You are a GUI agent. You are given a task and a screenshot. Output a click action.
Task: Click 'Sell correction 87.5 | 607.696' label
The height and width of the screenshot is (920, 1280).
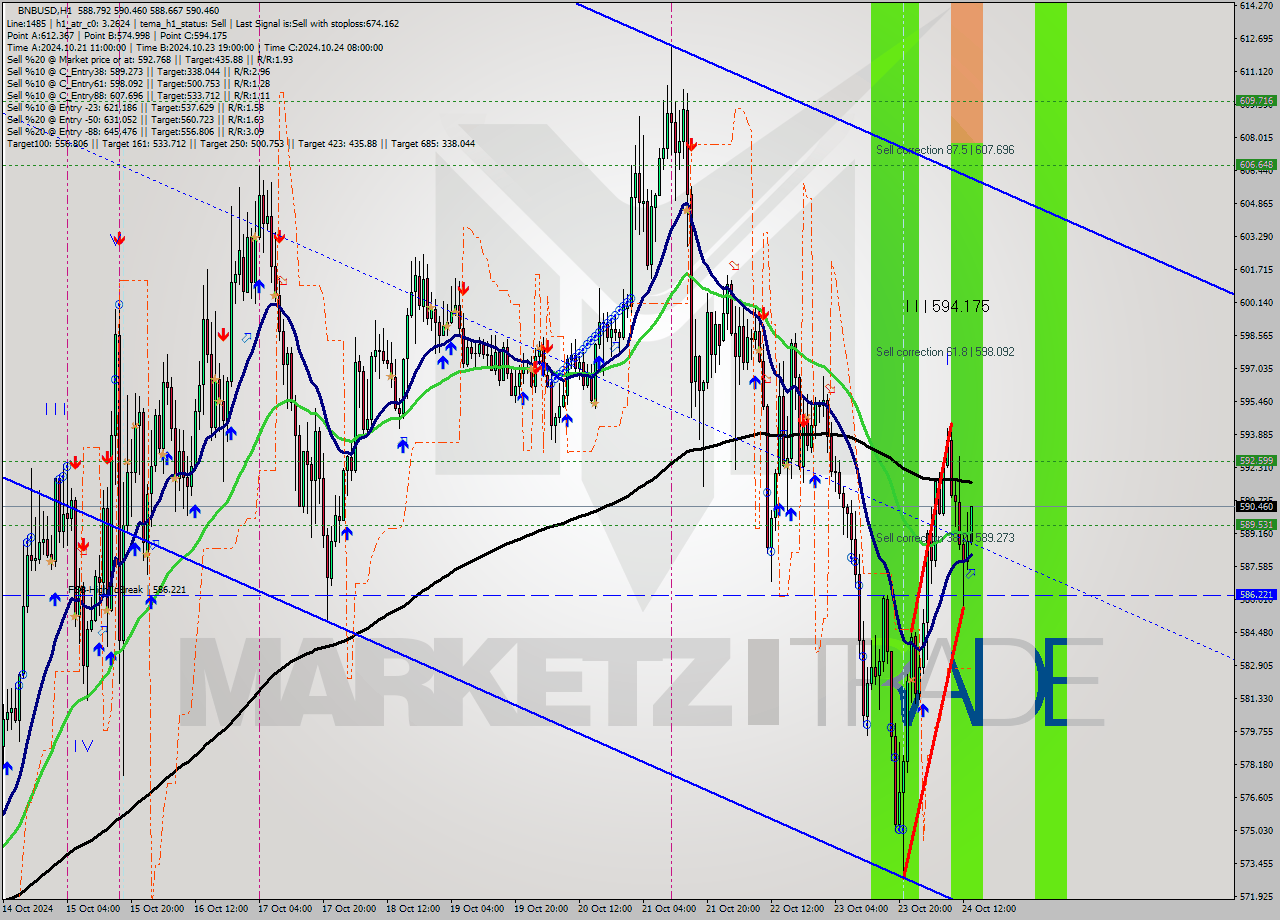[x=945, y=150]
